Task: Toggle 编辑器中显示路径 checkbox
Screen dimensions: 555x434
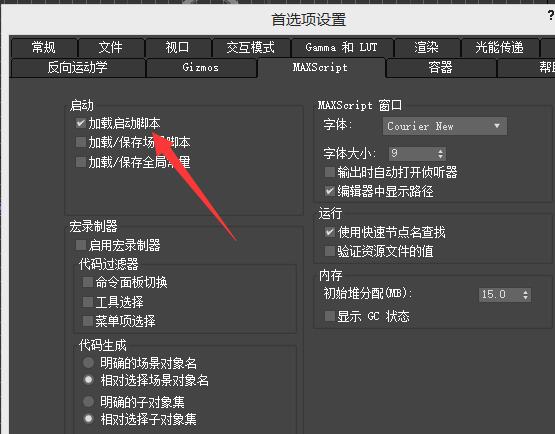Action: pos(330,192)
